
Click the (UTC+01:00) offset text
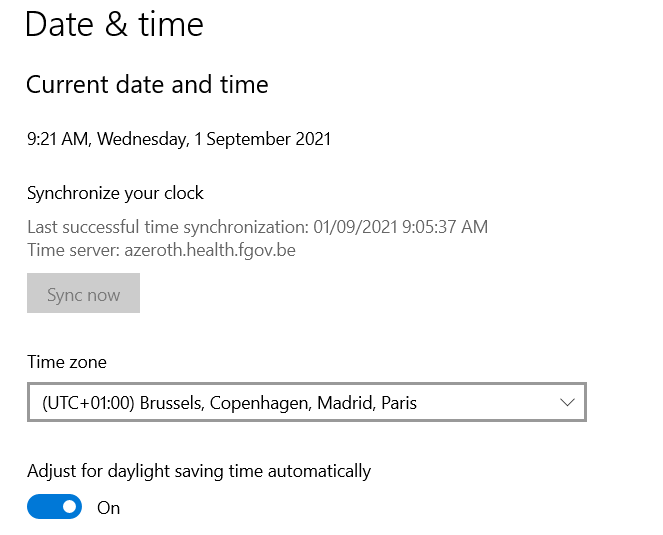pyautogui.click(x=87, y=403)
